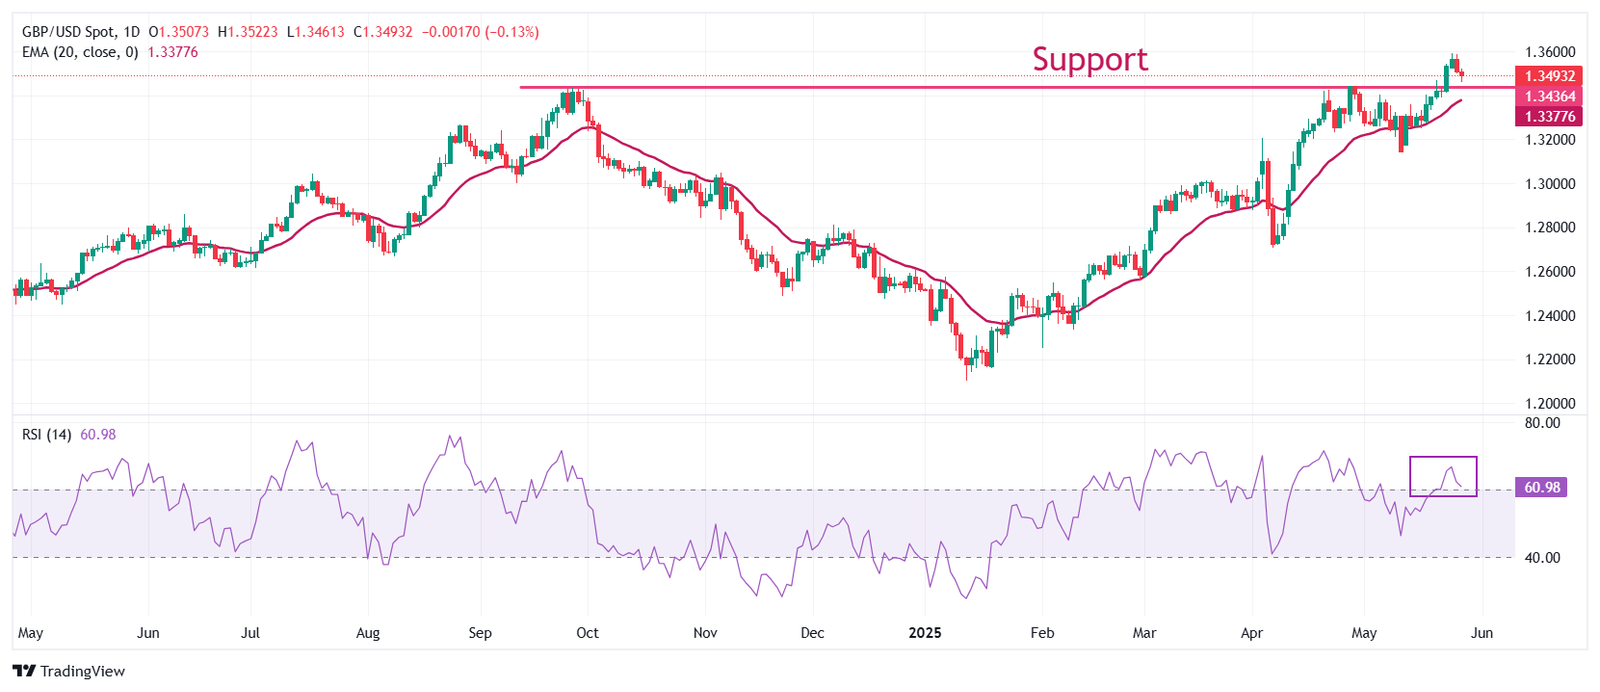Image resolution: width=1600 pixels, height=692 pixels.
Task: Select the Support text annotation
Action: tap(1090, 59)
